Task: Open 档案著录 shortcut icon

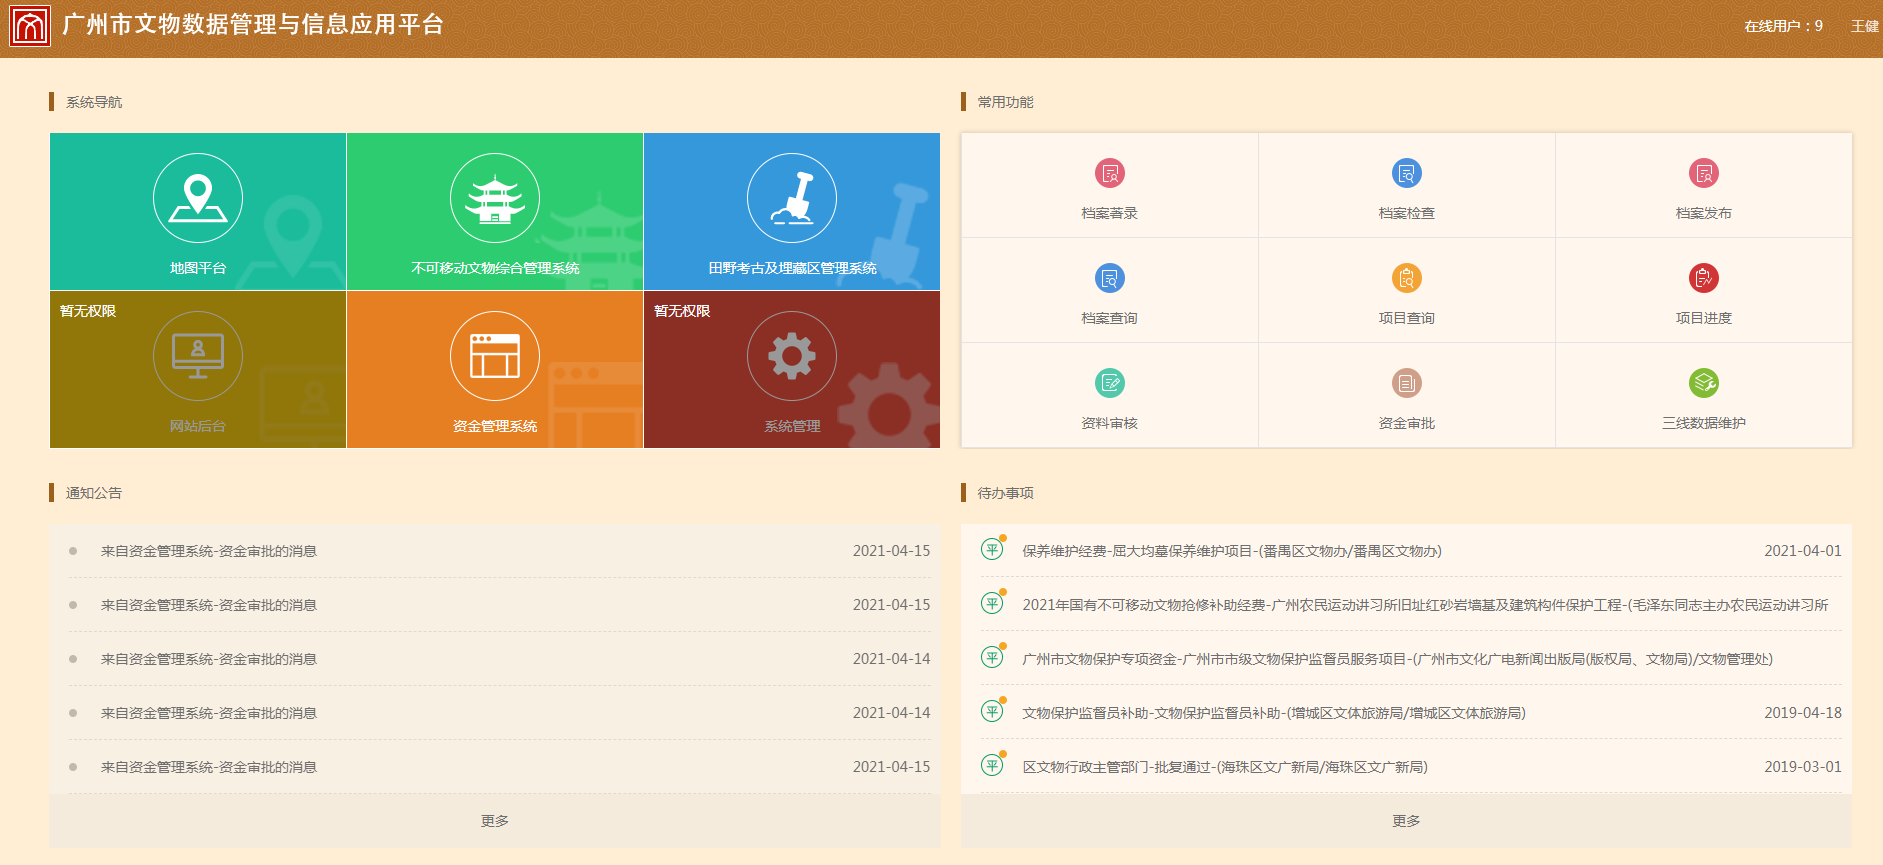Action: (1109, 173)
